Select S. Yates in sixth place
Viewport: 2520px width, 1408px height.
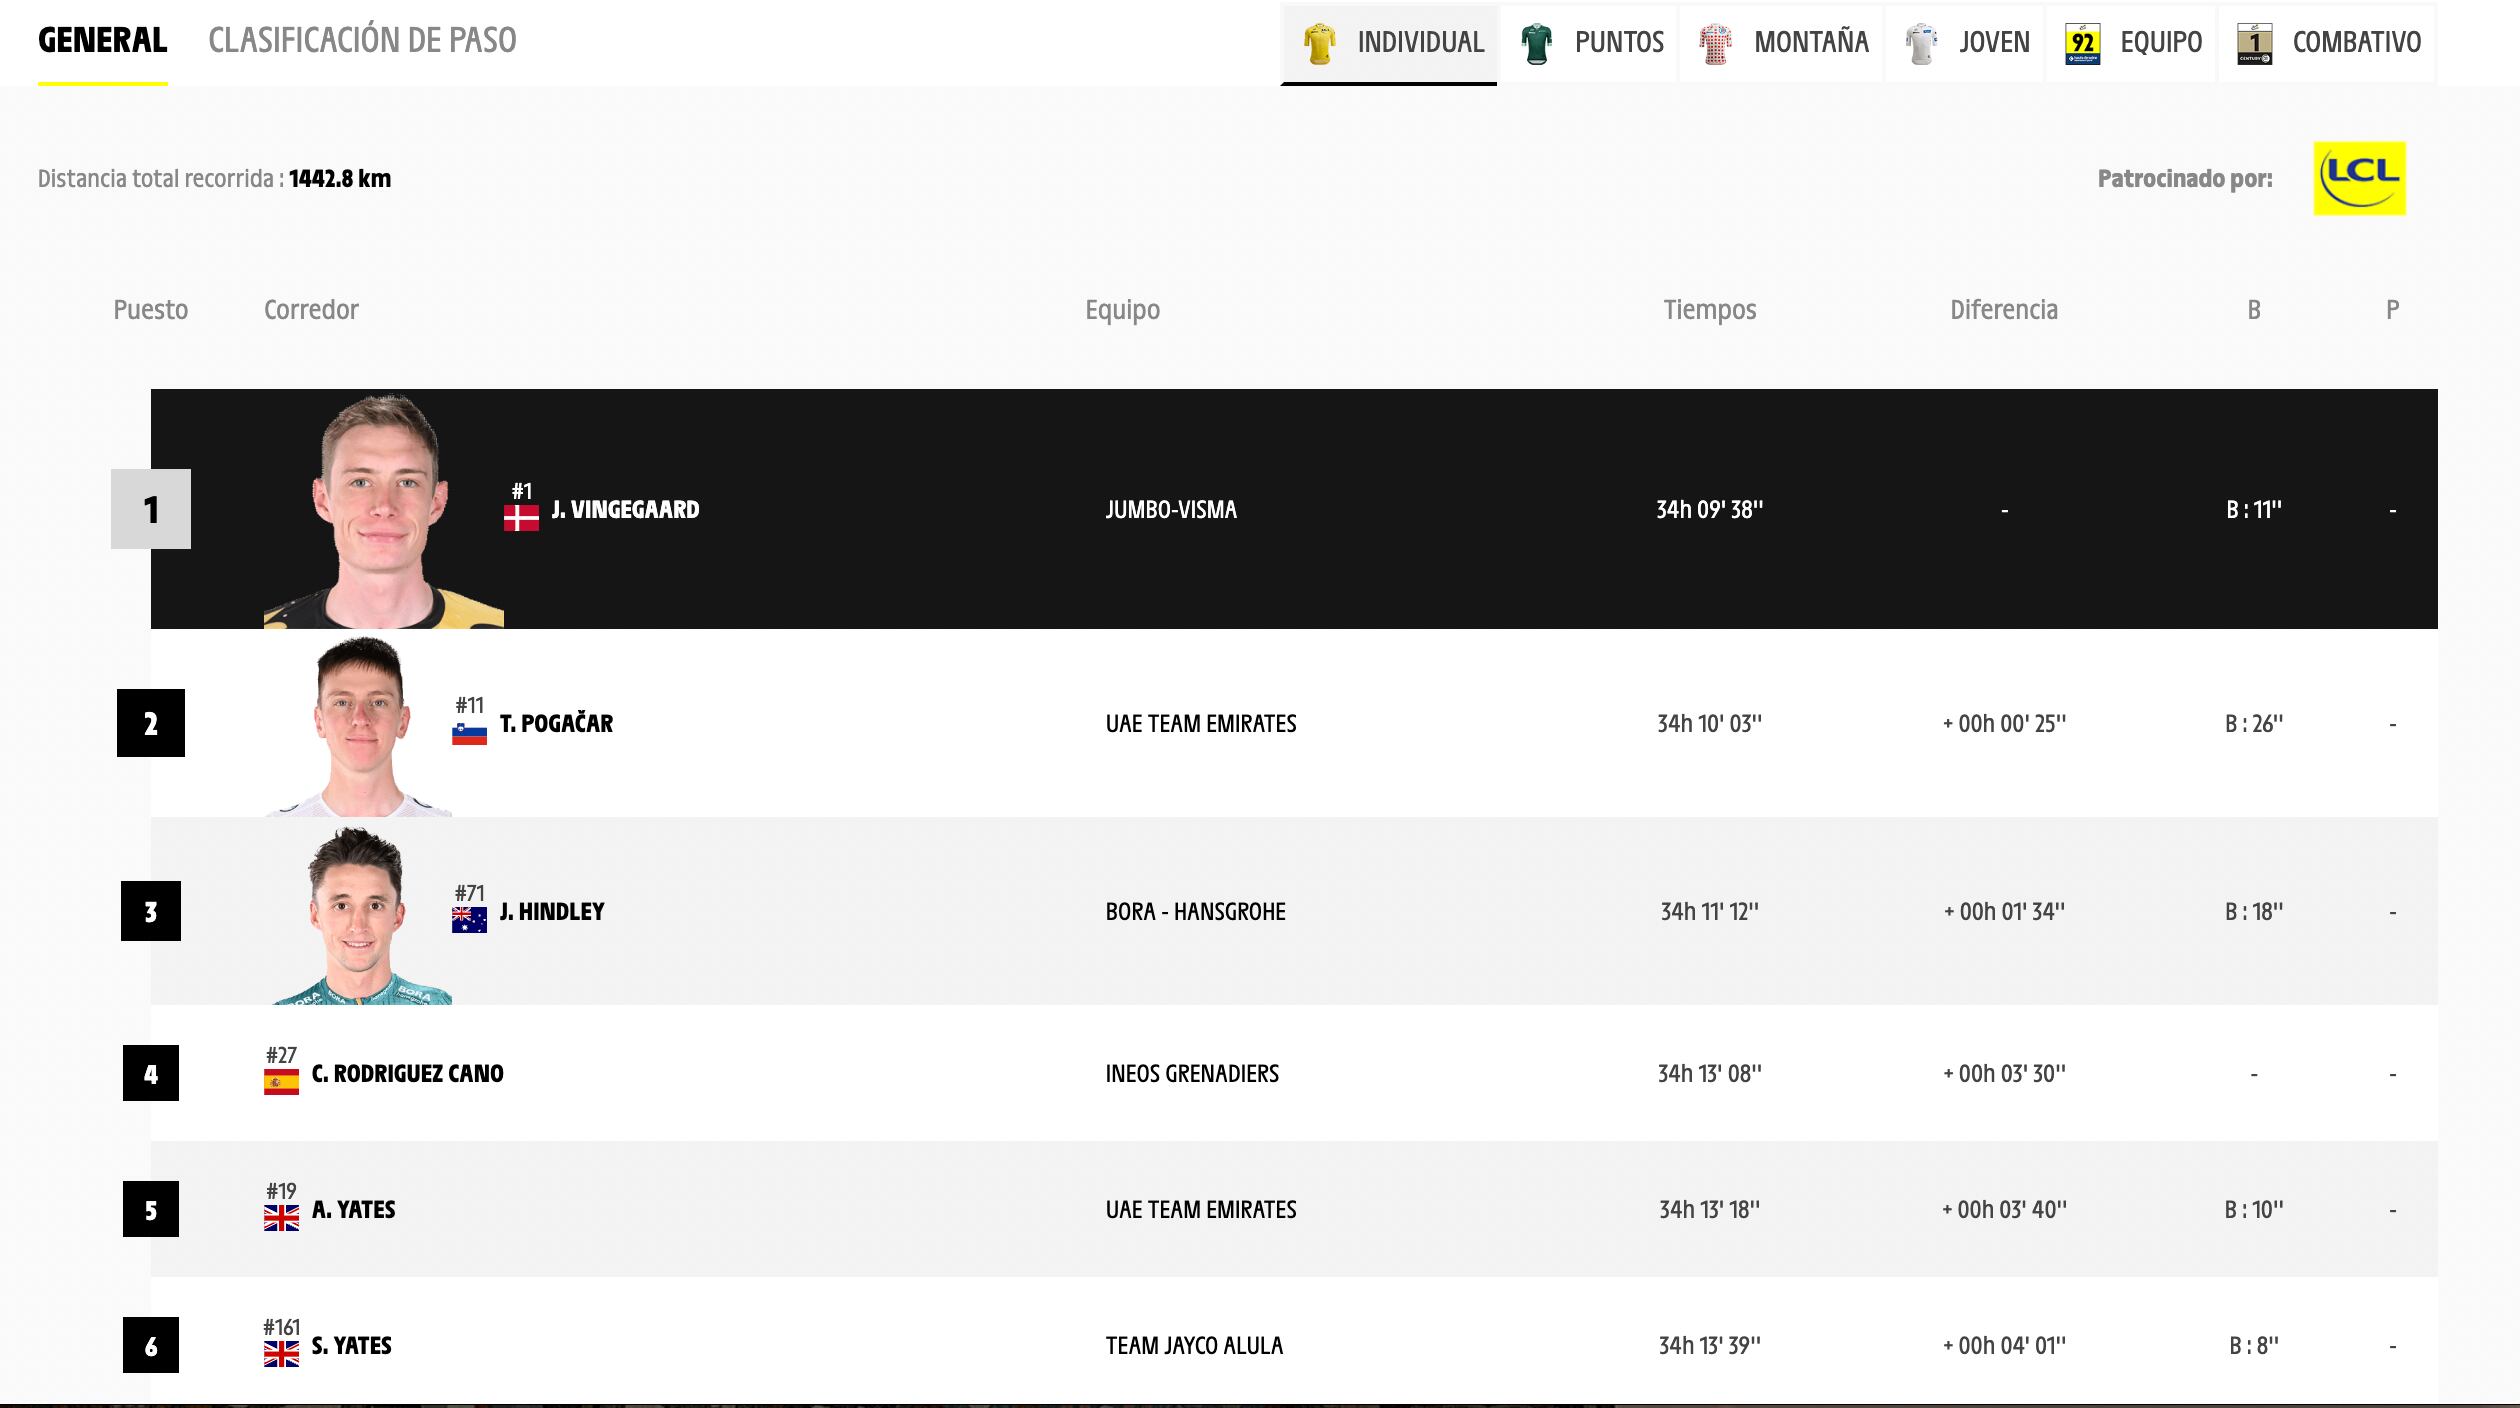pos(351,1346)
